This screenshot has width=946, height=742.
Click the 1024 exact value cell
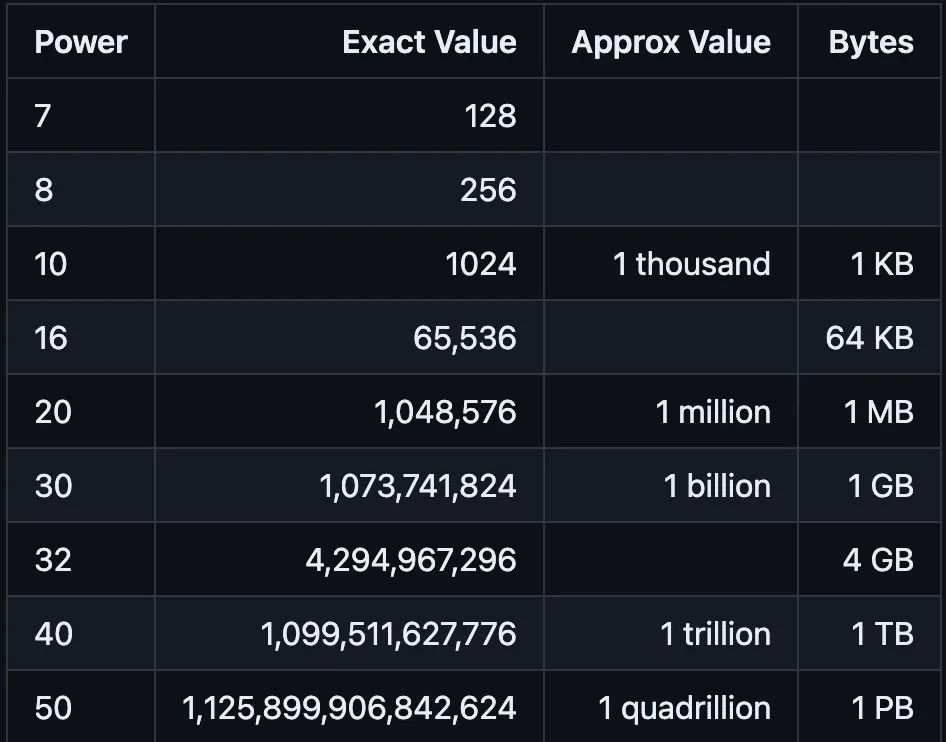click(x=481, y=264)
